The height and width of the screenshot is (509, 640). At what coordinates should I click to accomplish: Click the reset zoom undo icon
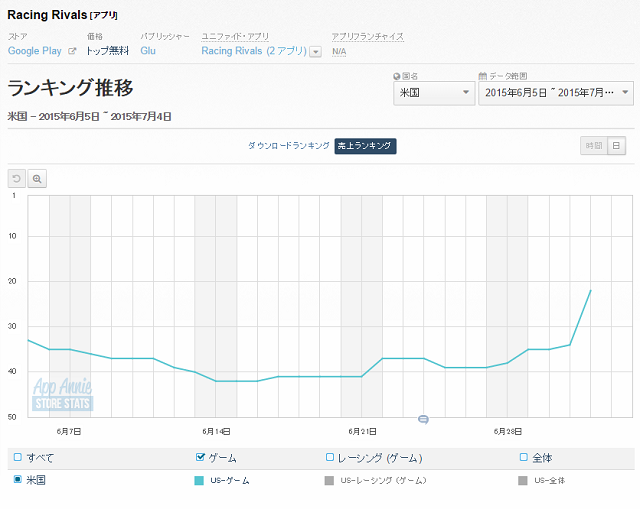(x=17, y=179)
